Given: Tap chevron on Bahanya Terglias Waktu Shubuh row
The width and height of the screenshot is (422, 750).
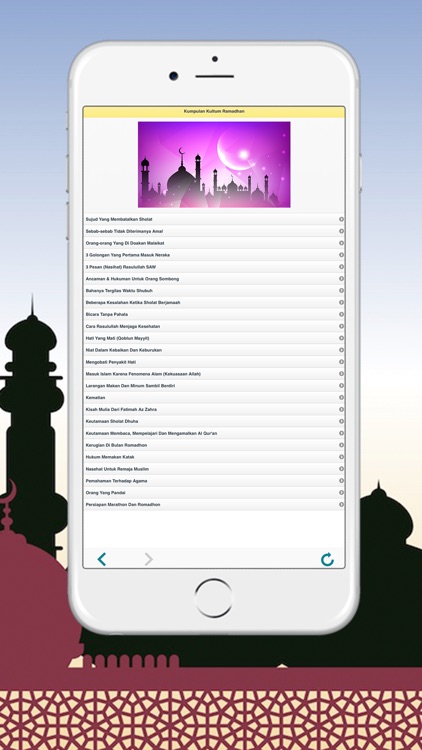Looking at the screenshot, I should click(x=341, y=290).
